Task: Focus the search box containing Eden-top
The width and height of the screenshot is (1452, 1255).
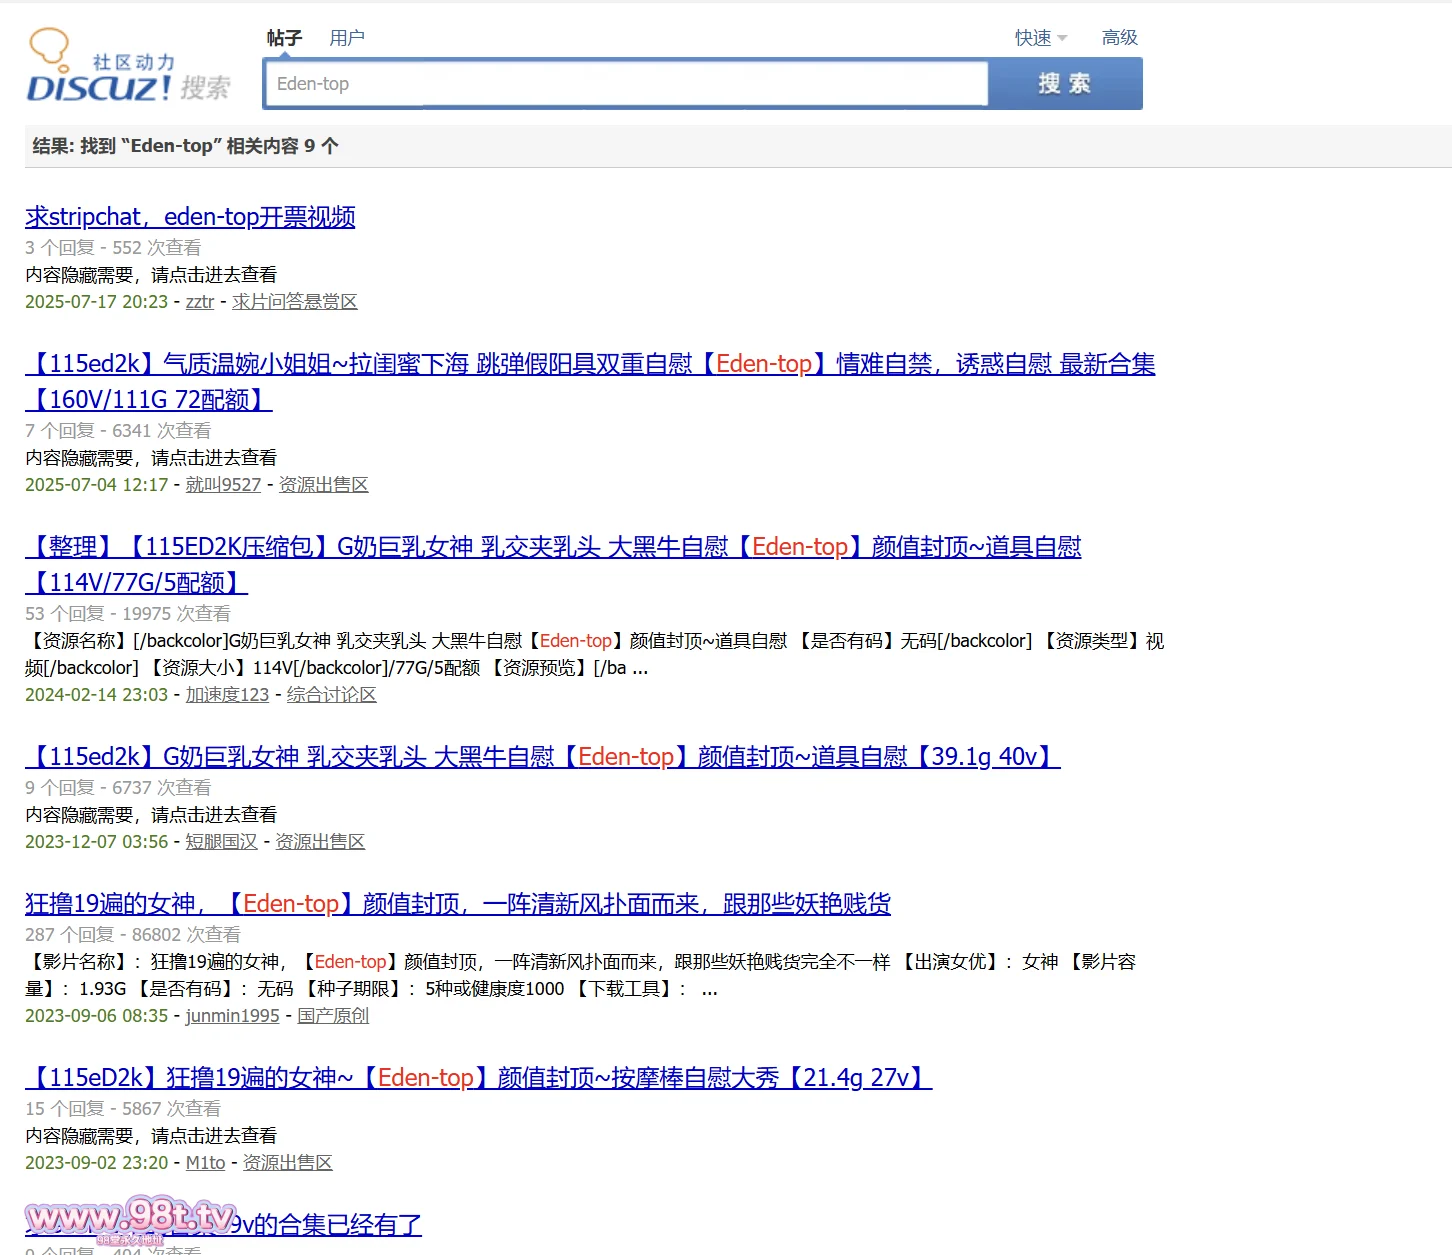Action: coord(626,84)
